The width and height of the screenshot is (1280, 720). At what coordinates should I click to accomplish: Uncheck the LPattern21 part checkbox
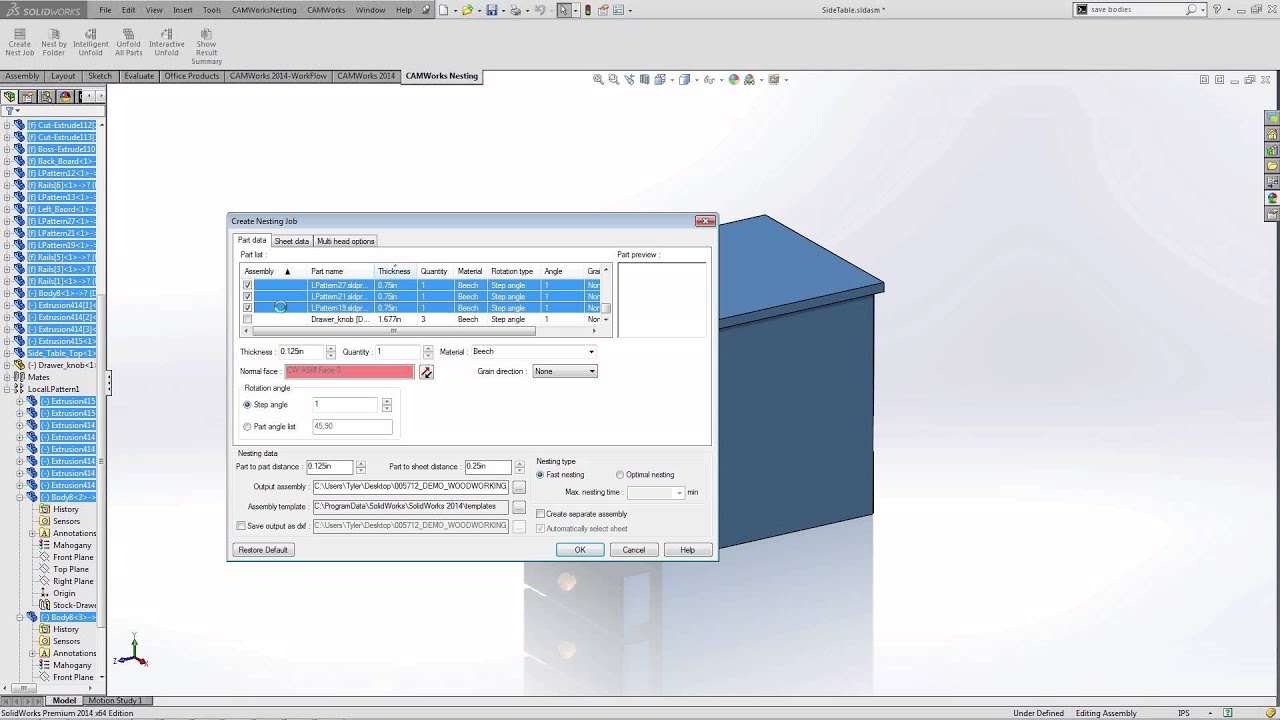point(247,297)
